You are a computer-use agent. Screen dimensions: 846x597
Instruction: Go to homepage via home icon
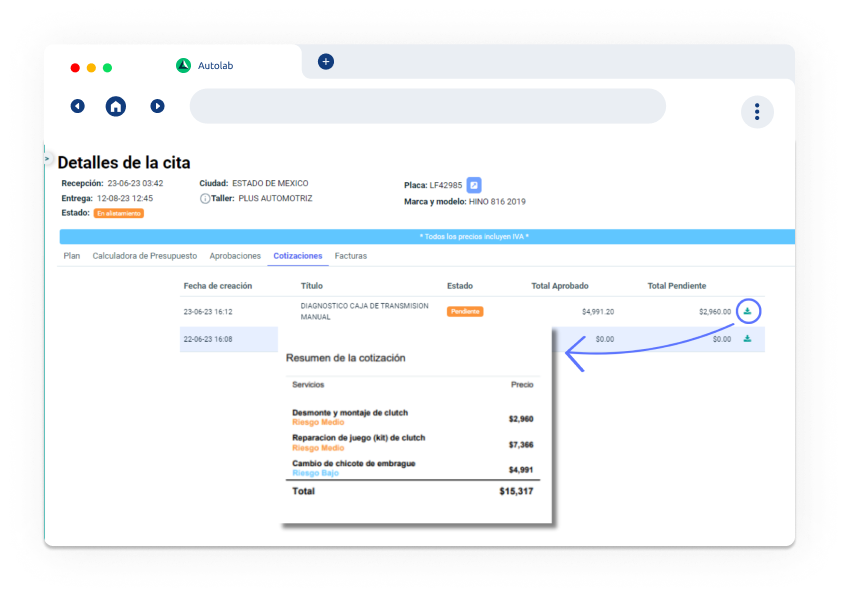(115, 105)
